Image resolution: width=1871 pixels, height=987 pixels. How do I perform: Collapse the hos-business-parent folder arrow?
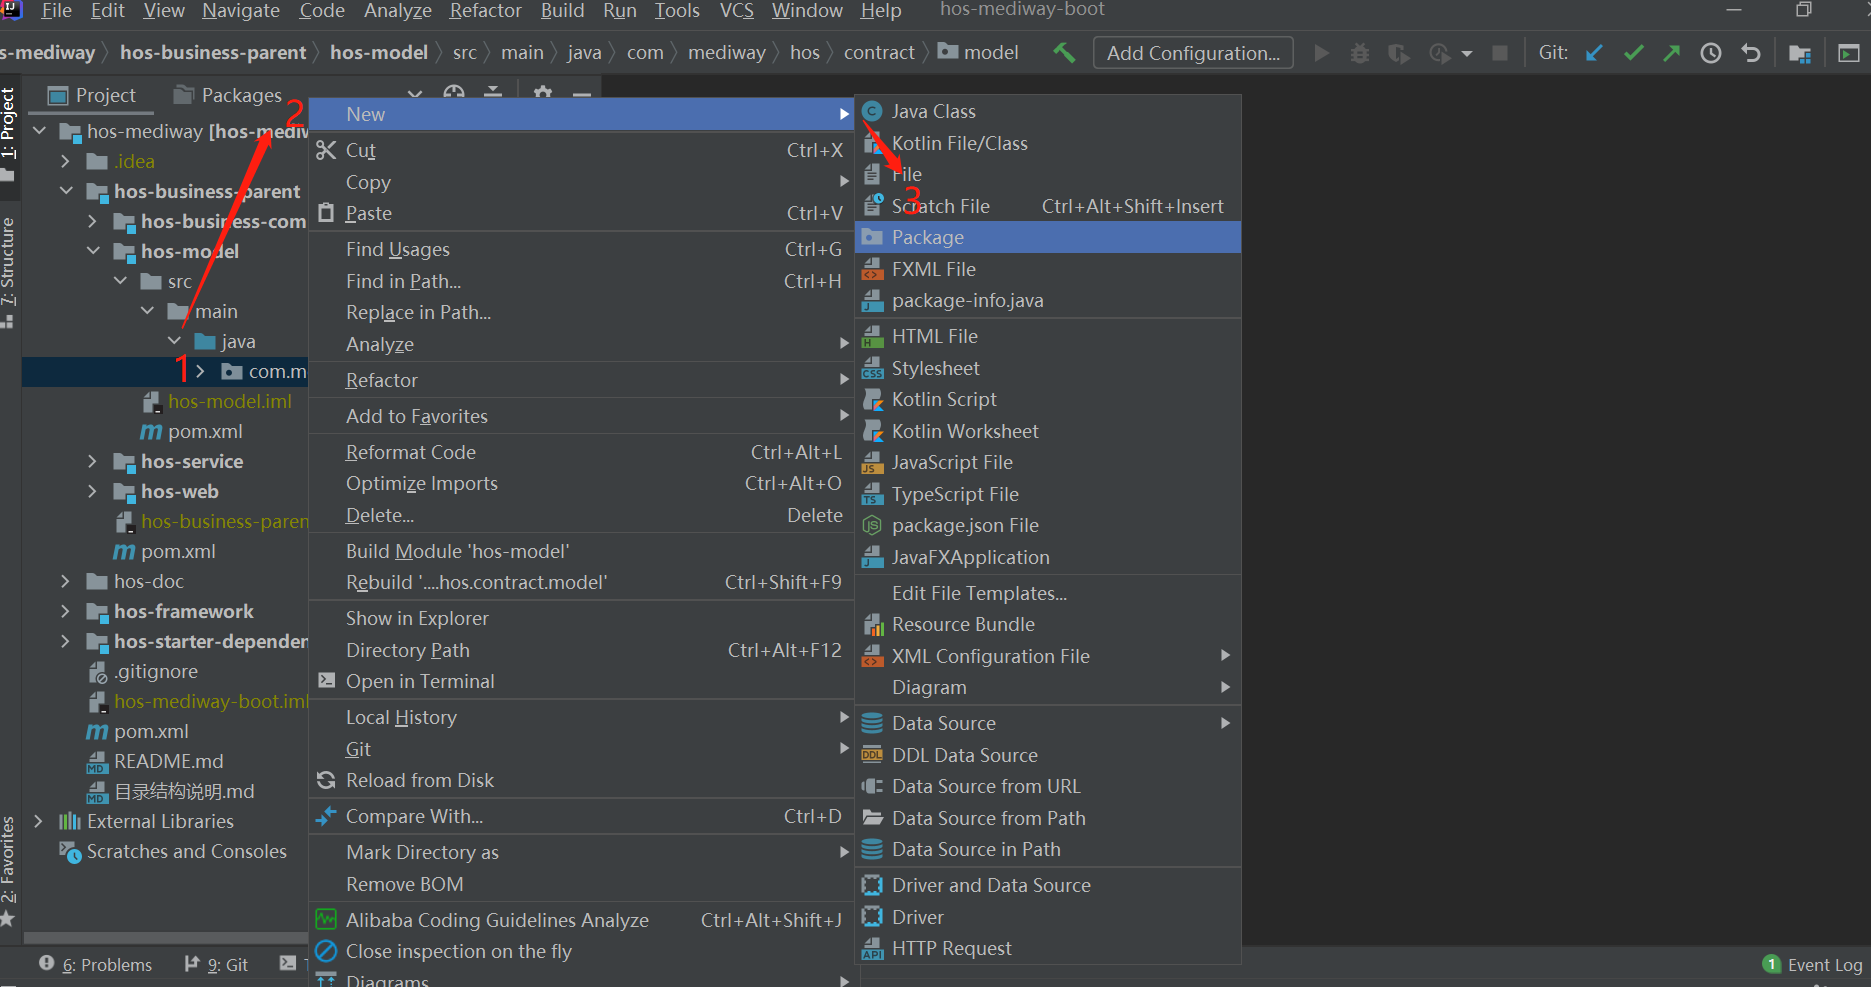pos(65,191)
